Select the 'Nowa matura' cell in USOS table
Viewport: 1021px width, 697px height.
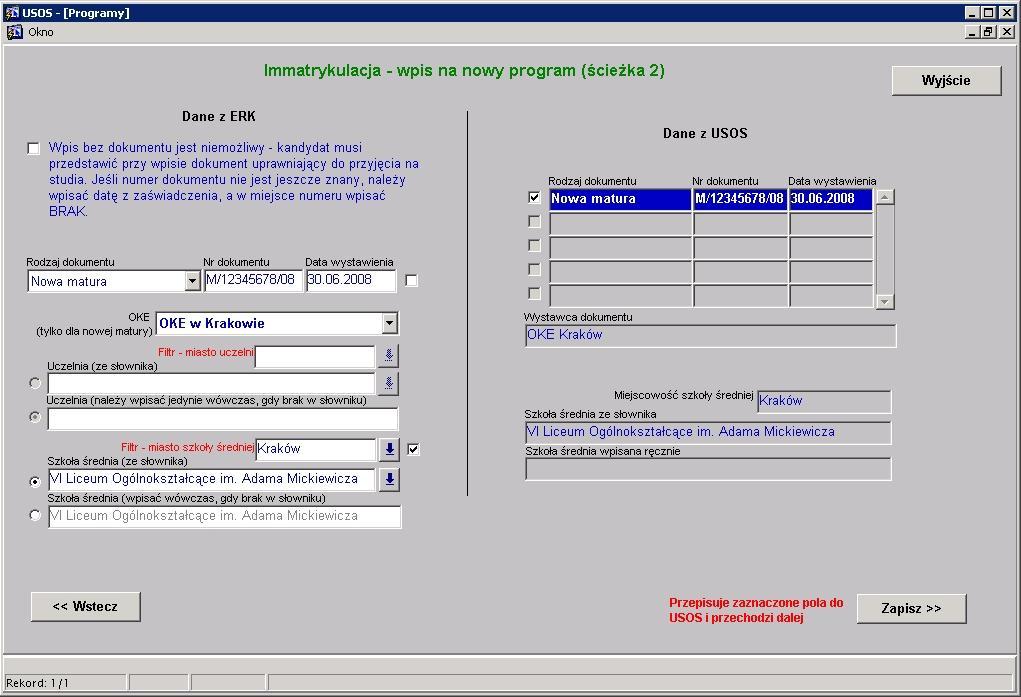click(620, 199)
